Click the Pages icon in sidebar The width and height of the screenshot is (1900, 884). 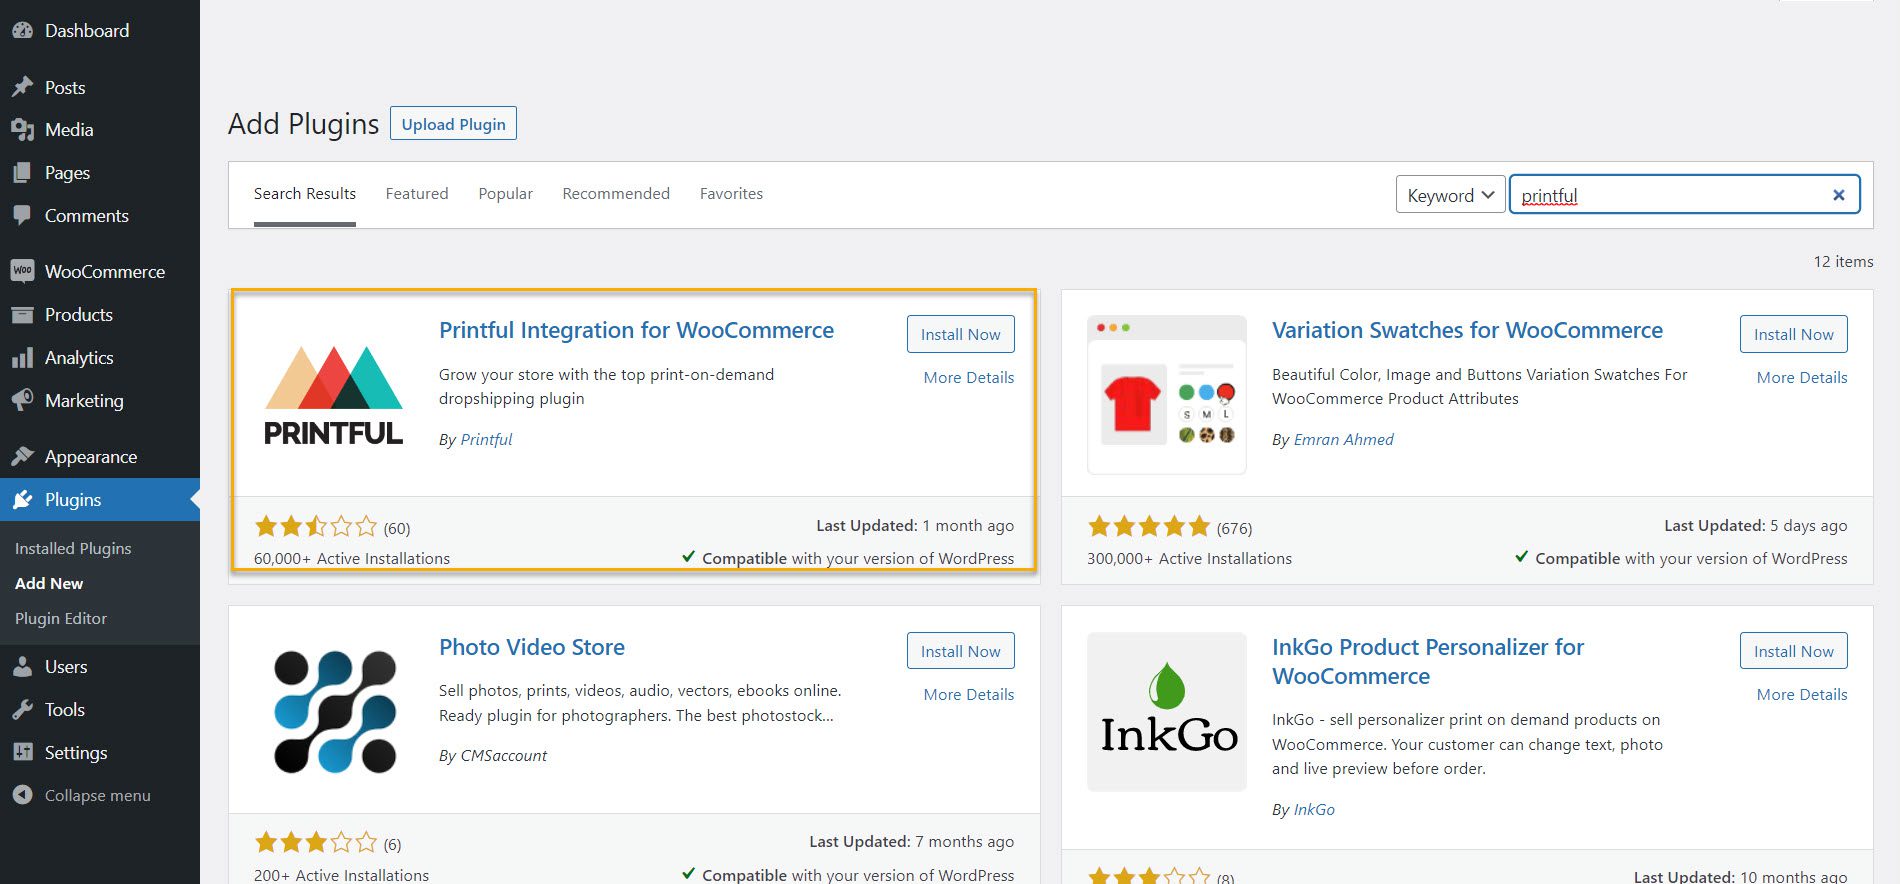[x=22, y=172]
